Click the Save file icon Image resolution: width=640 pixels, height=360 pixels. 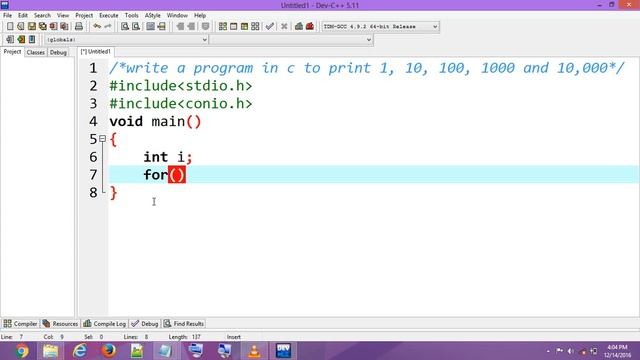[x=32, y=27]
